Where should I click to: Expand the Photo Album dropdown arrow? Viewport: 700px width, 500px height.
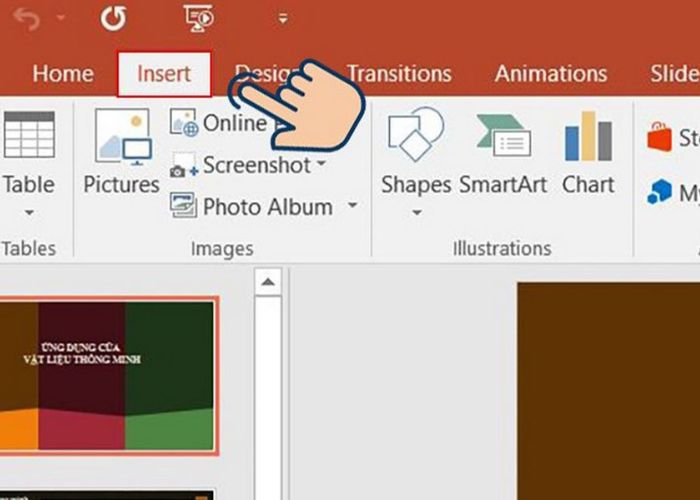point(352,207)
